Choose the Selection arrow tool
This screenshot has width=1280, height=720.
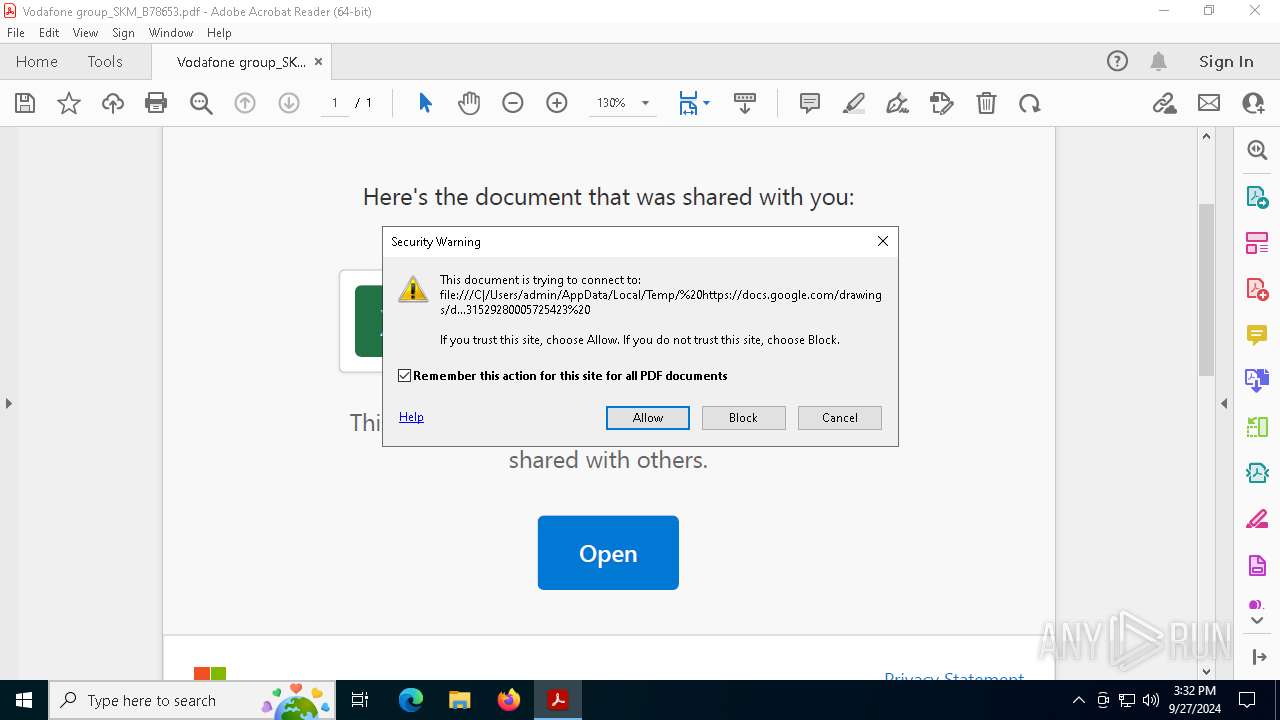click(x=425, y=103)
